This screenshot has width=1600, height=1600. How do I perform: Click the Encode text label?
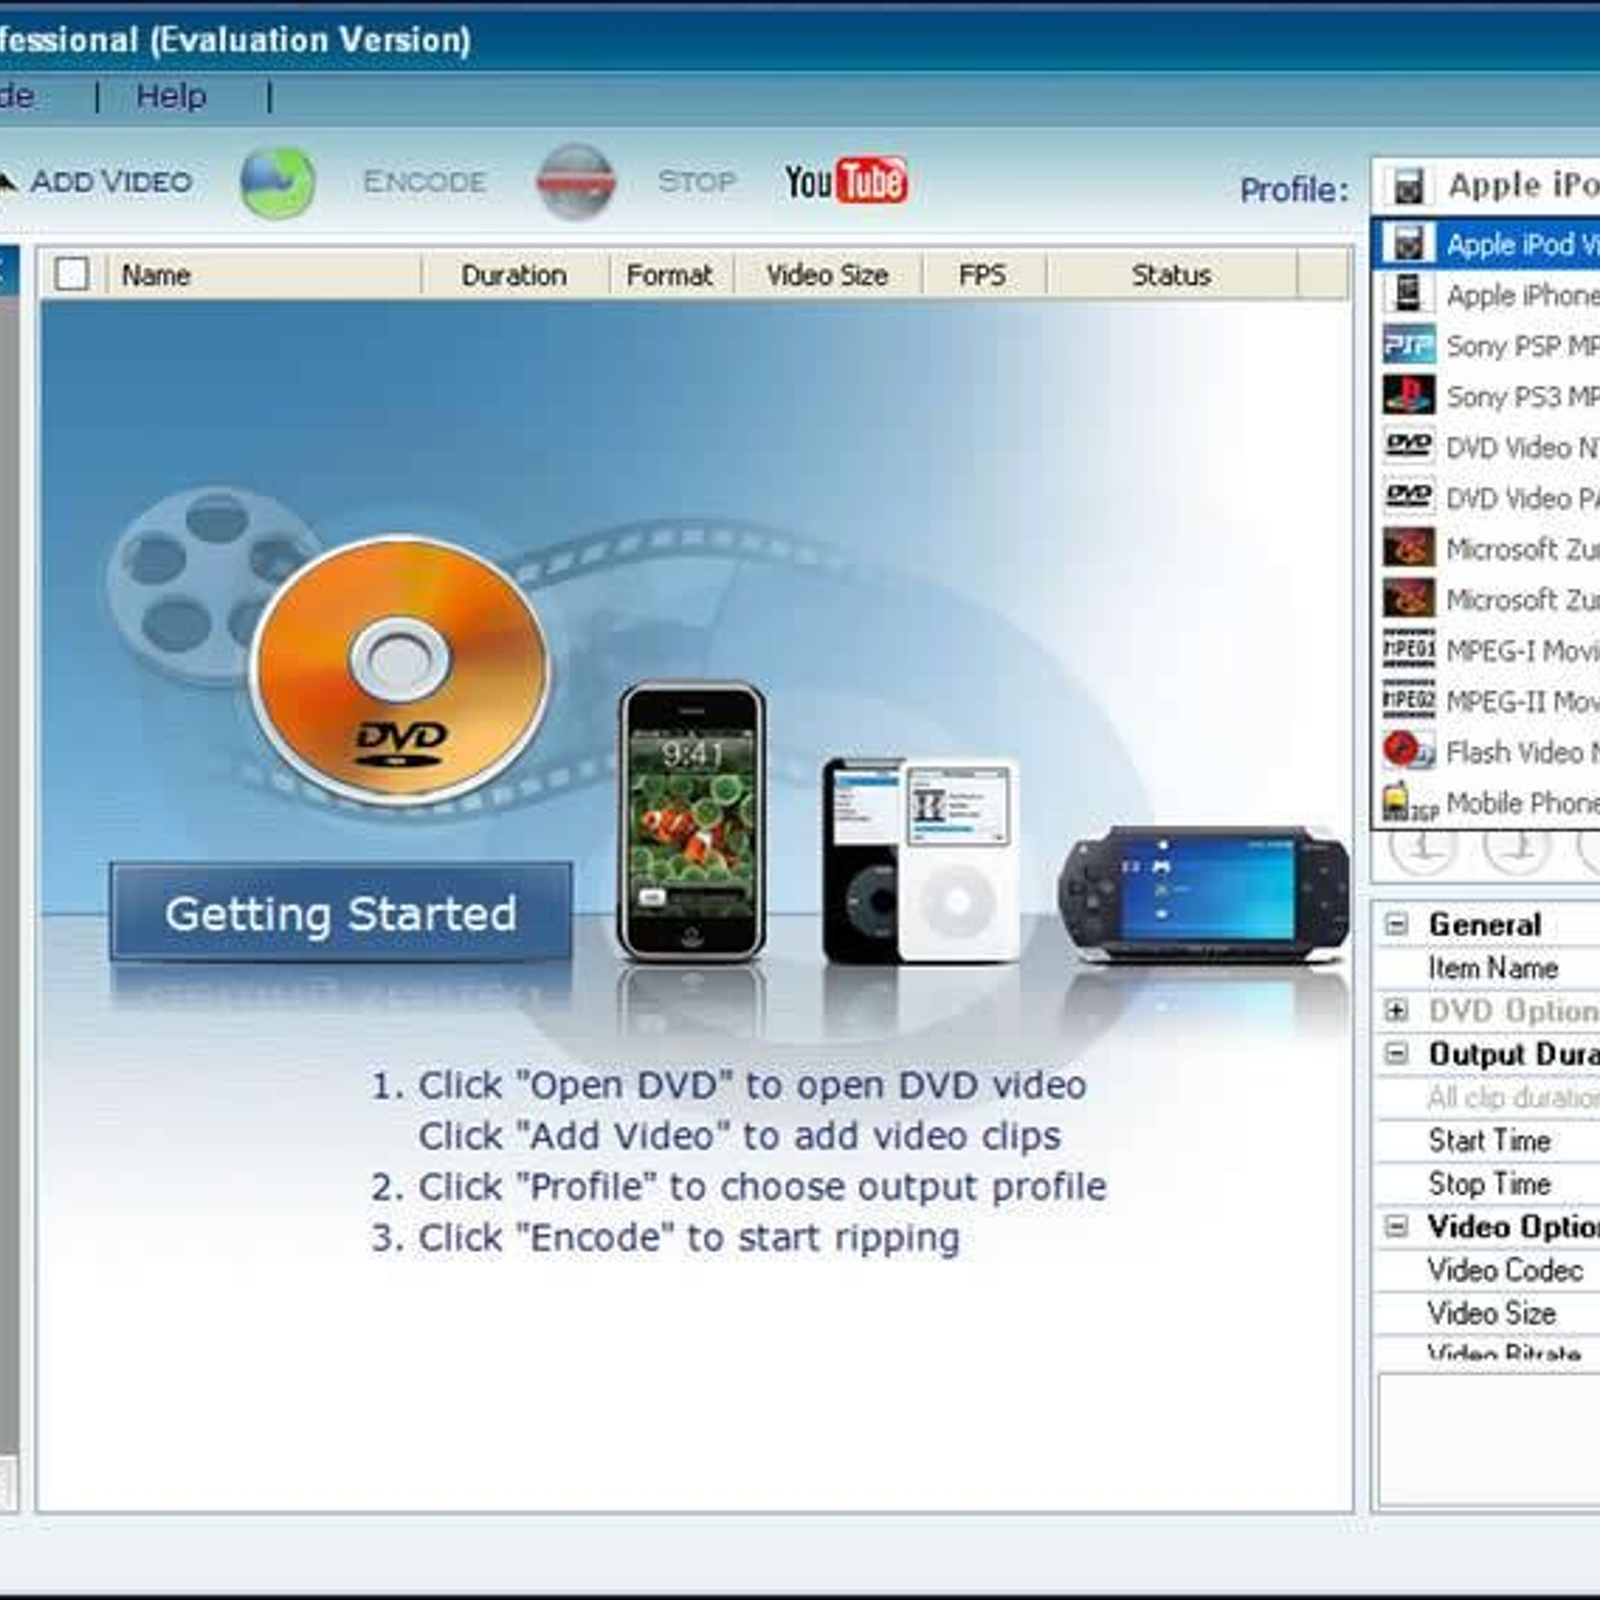point(425,182)
